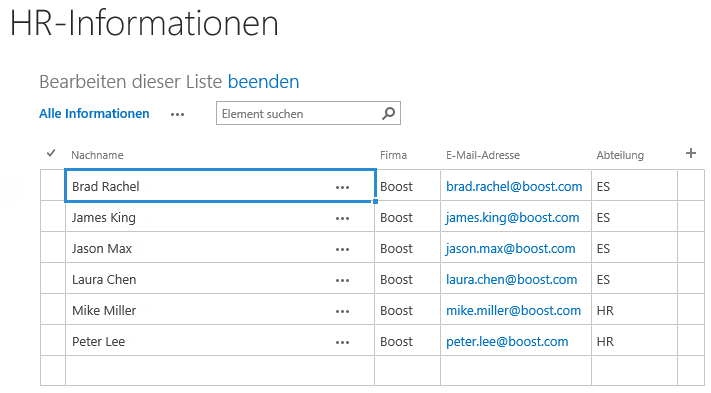Click the beenden link to stop editing
The height and width of the screenshot is (393, 711).
(263, 82)
